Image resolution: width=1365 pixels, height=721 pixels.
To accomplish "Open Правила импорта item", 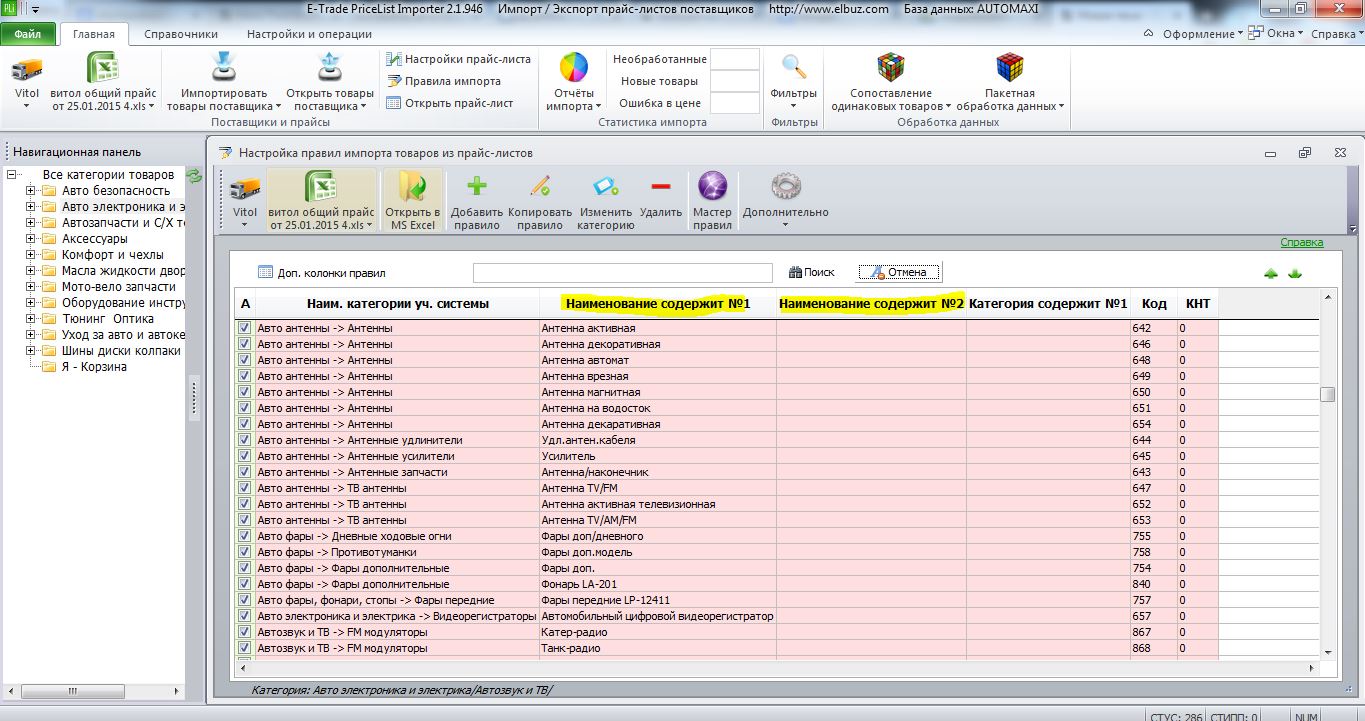I will coord(444,81).
